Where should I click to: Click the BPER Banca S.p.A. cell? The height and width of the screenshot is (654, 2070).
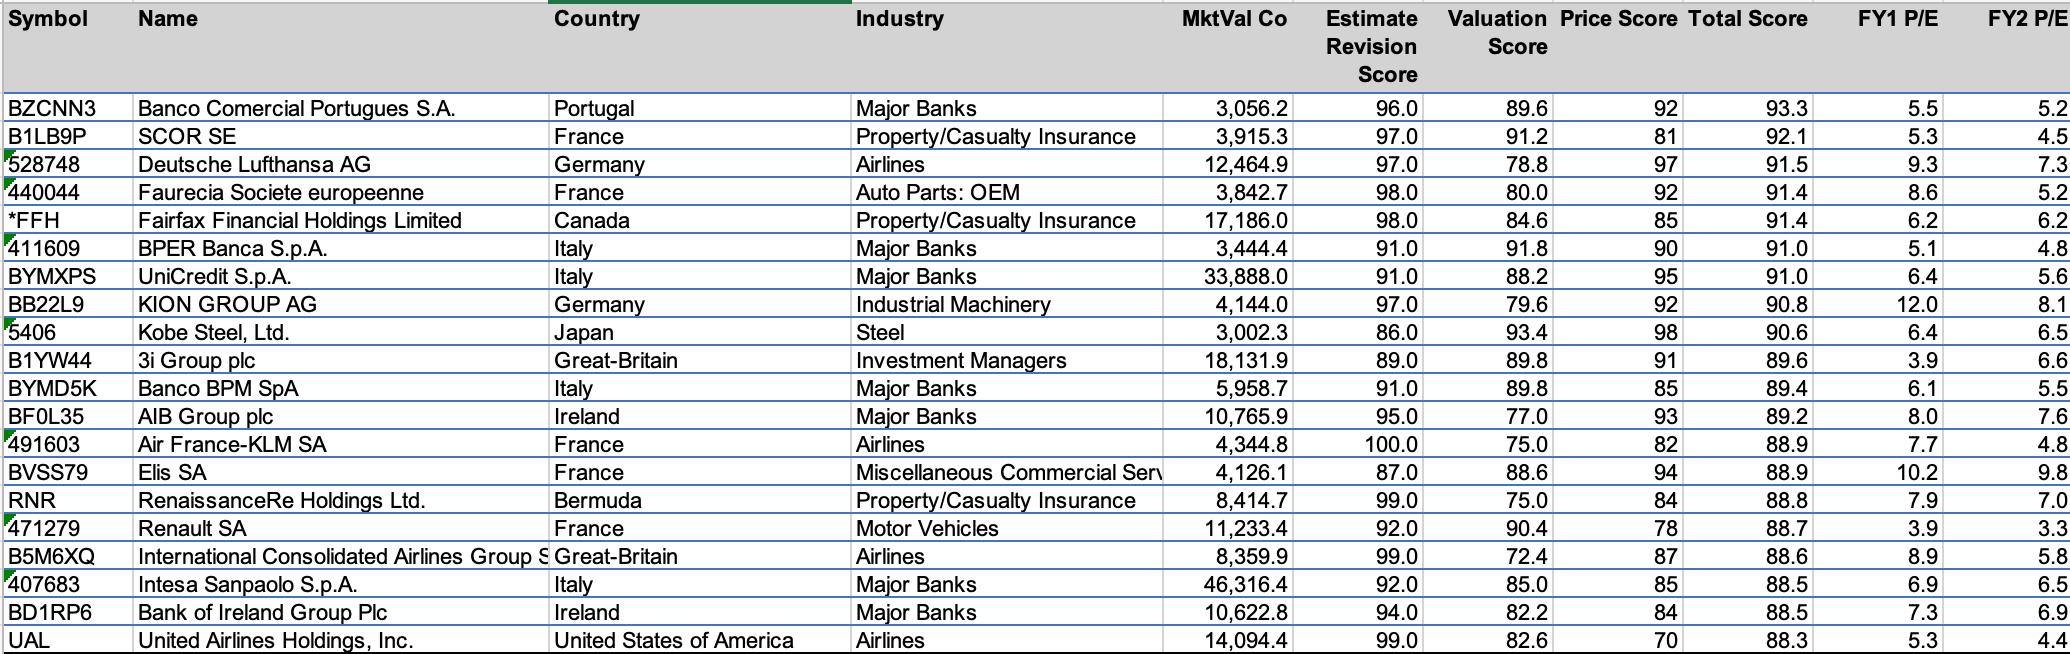[340, 248]
